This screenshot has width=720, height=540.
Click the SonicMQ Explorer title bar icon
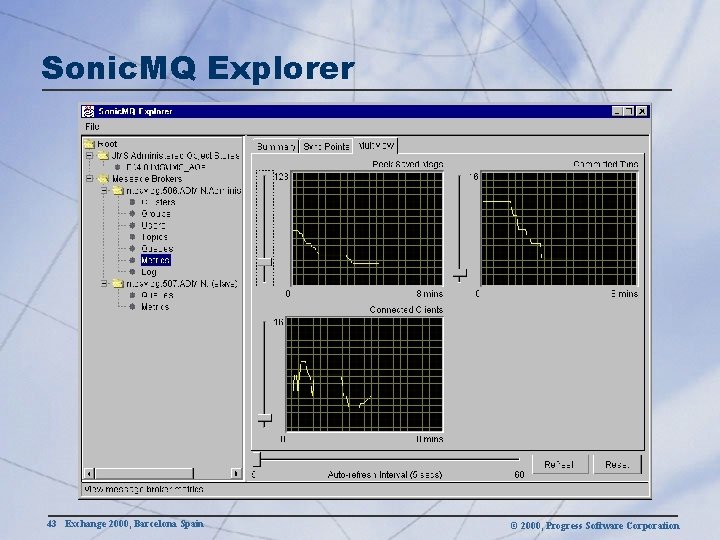[88, 111]
